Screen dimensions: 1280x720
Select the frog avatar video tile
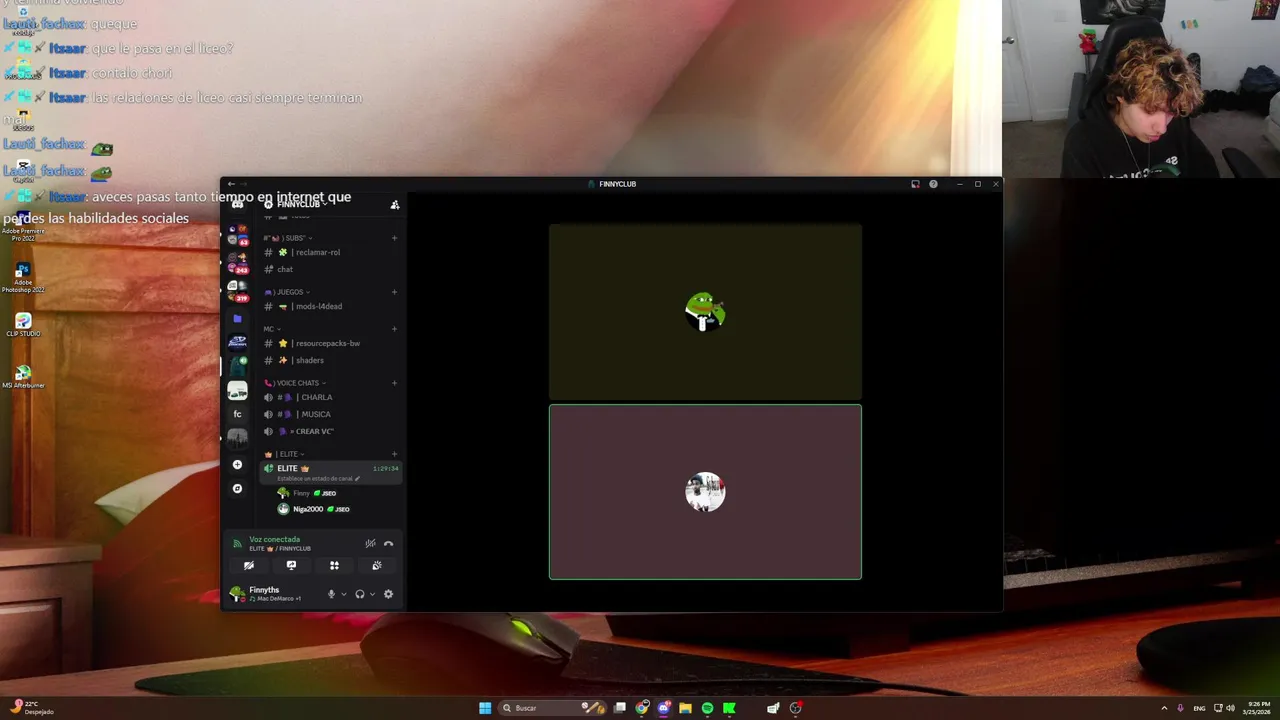point(705,312)
